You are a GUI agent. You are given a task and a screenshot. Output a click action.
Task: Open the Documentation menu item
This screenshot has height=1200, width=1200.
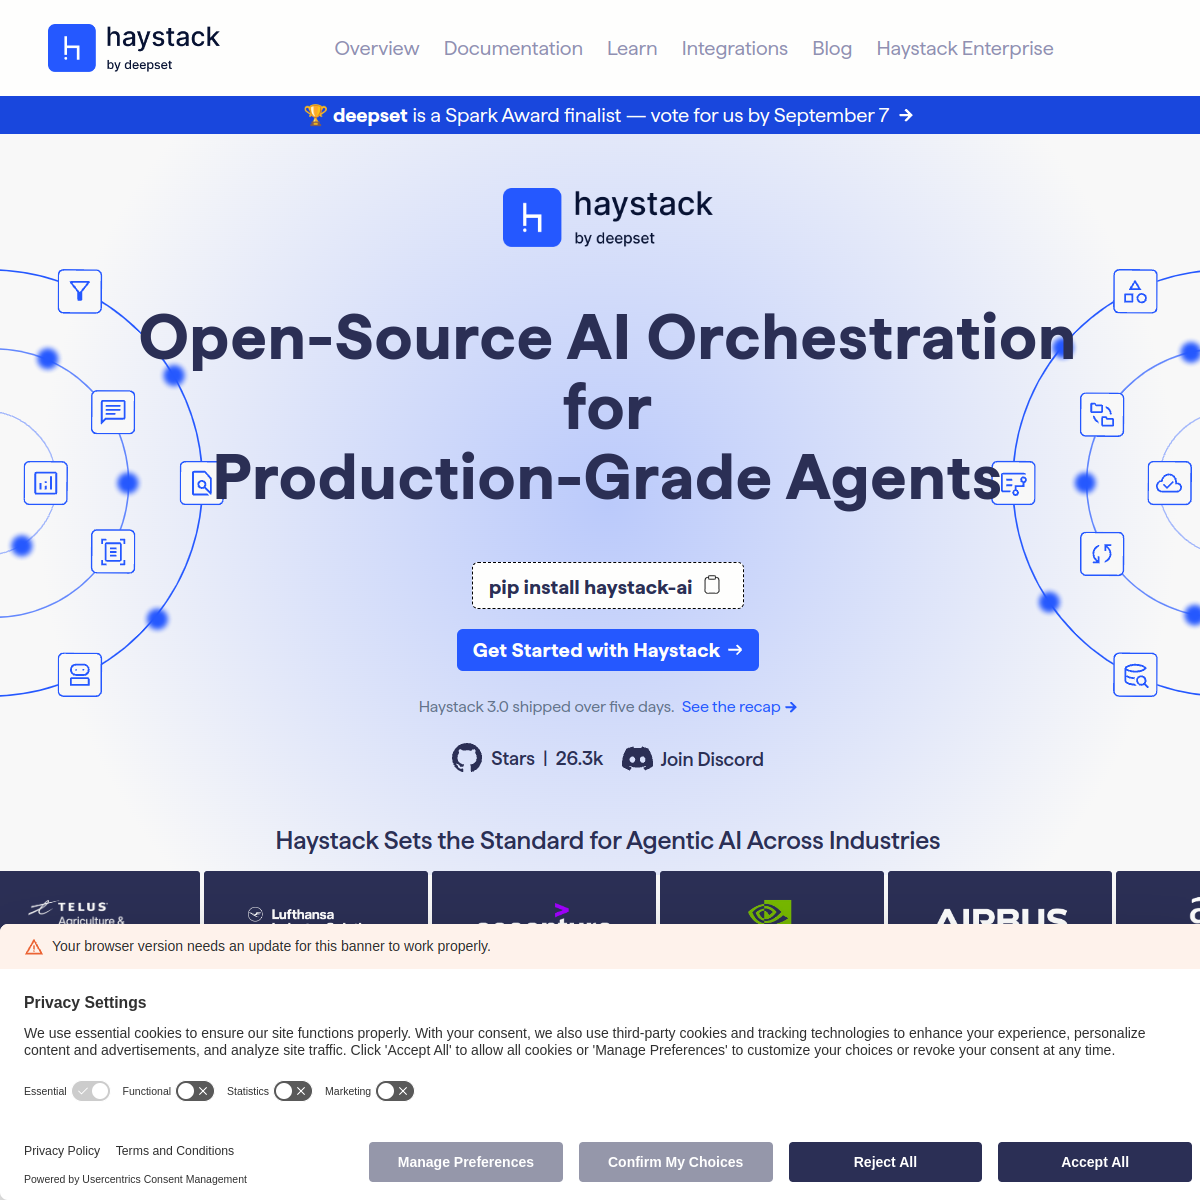[513, 48]
